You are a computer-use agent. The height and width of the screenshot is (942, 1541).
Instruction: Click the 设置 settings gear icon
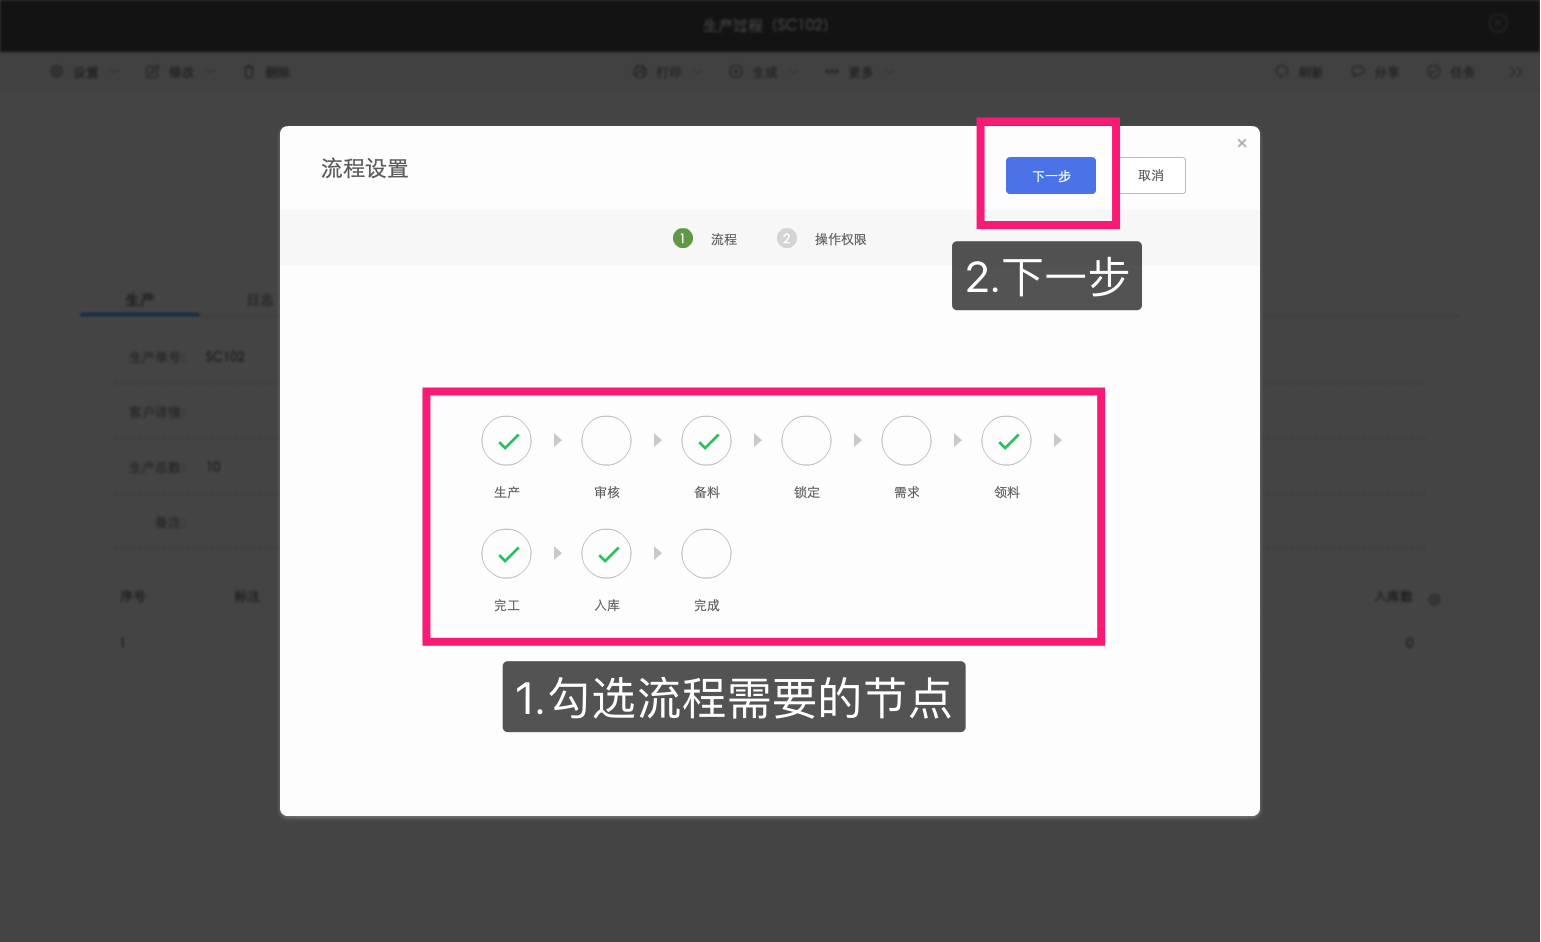57,71
